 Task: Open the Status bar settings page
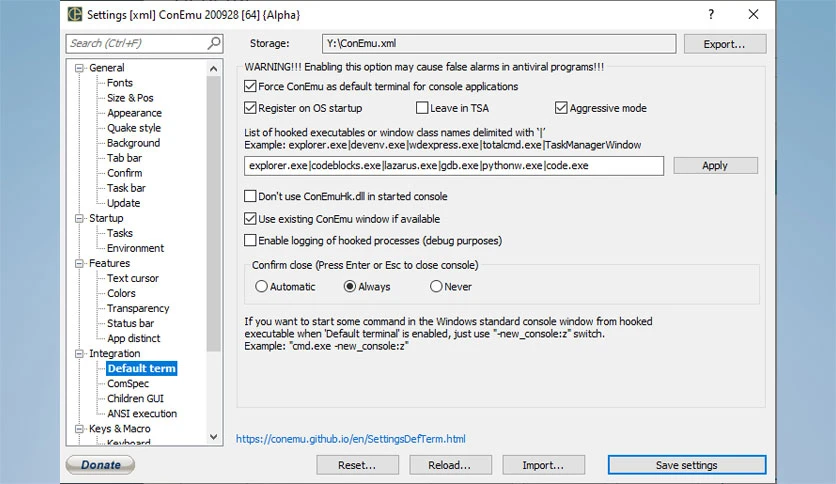coord(130,323)
